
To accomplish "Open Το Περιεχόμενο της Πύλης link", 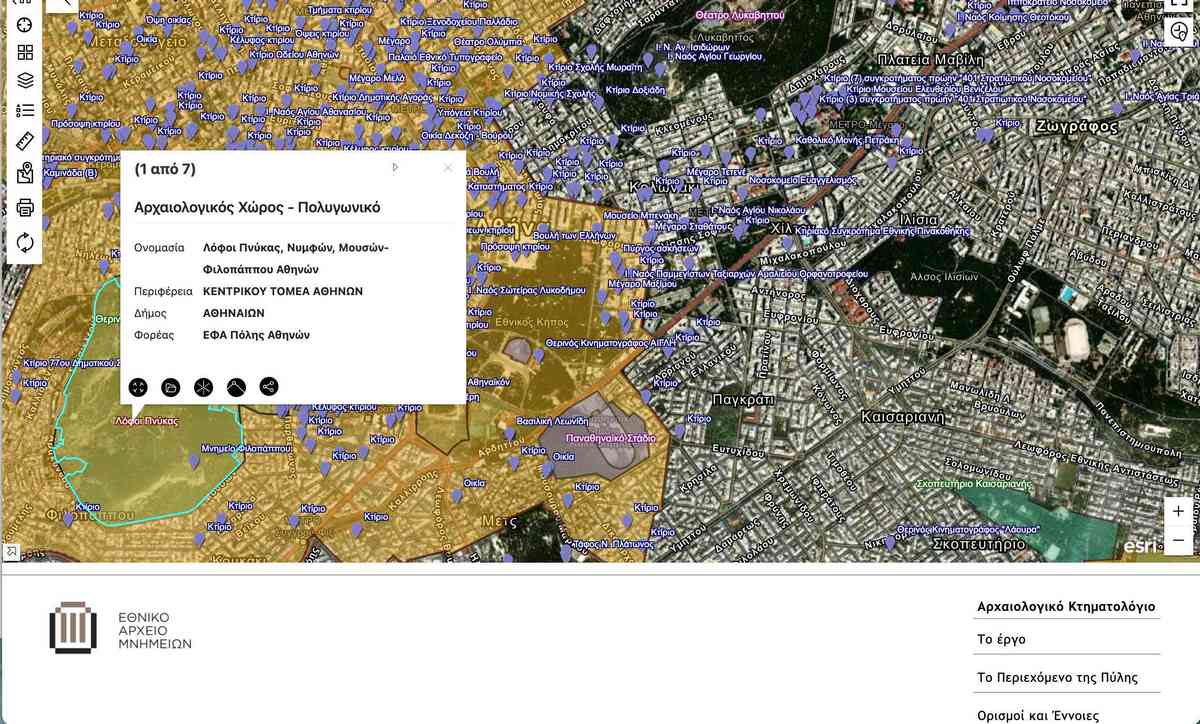I will tap(1057, 677).
